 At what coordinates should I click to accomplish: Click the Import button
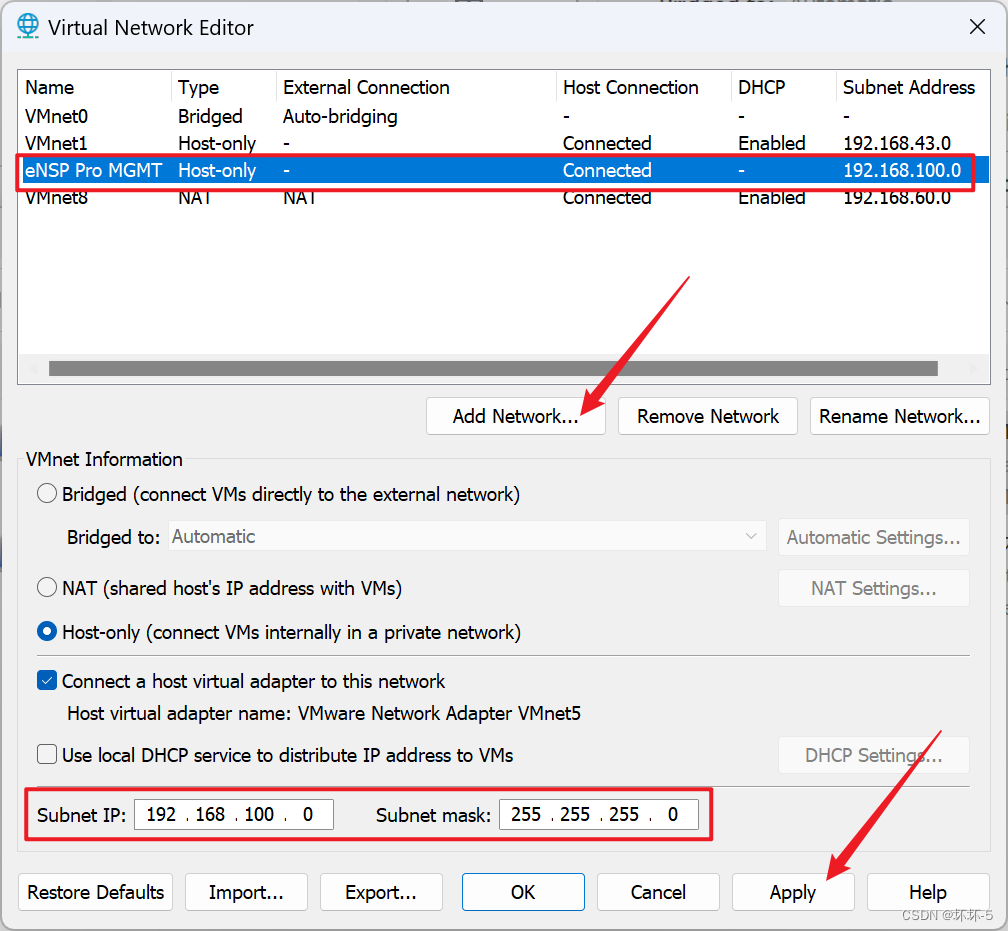pos(246,892)
